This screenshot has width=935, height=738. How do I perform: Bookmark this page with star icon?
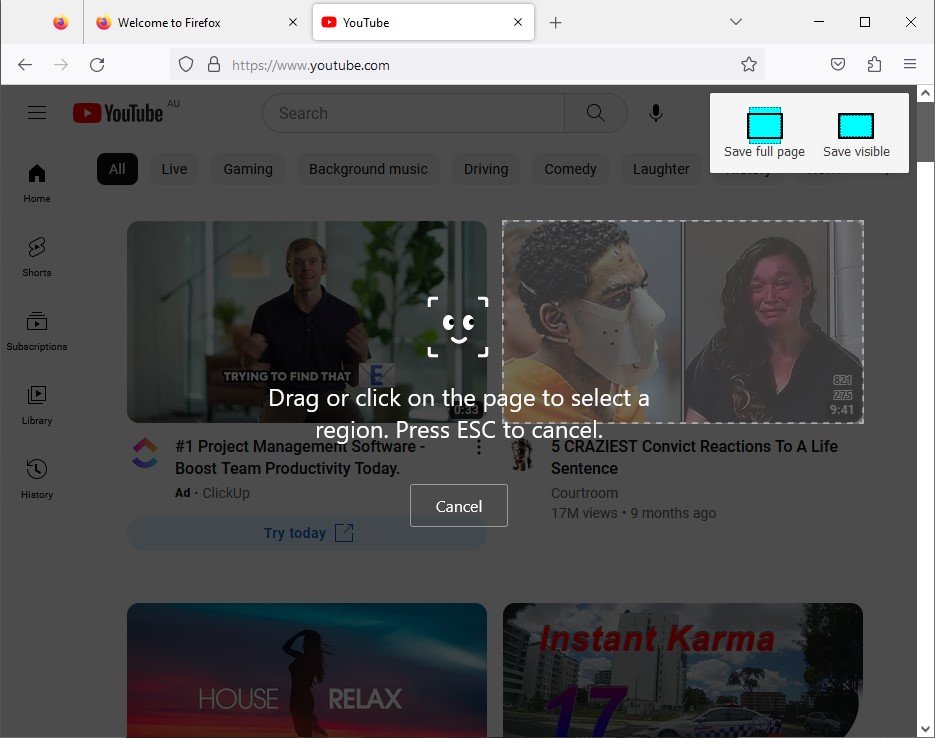749,64
